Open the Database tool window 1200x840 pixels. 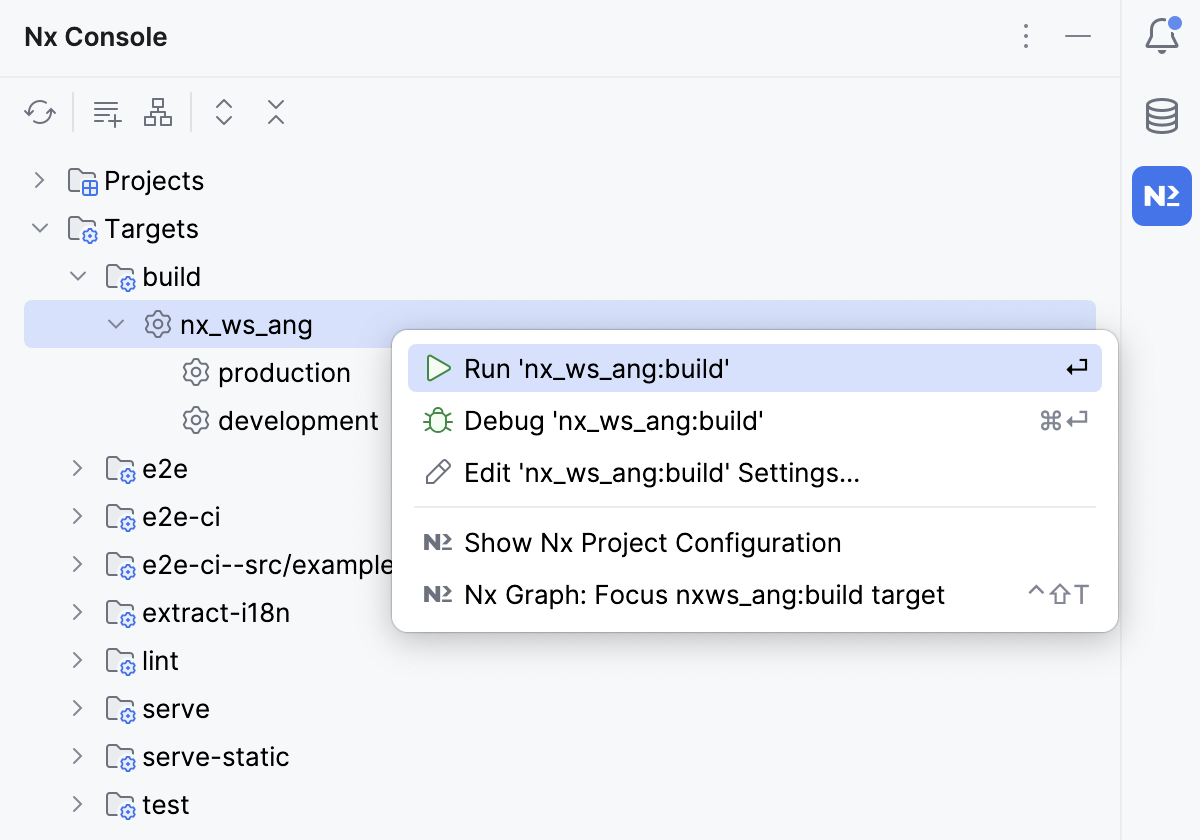click(1161, 115)
